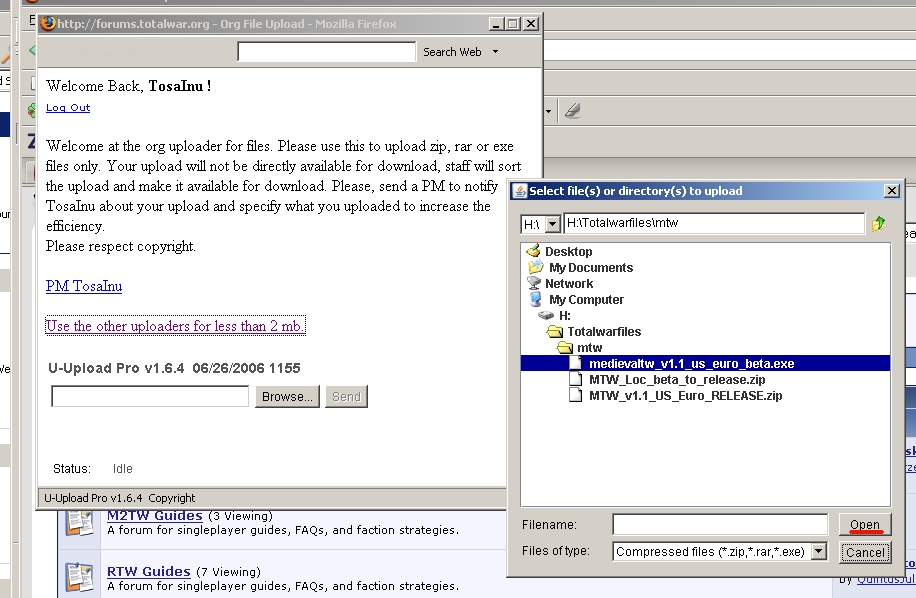This screenshot has height=598, width=916.
Task: Open the PM TosaInu link
Action: pos(84,286)
